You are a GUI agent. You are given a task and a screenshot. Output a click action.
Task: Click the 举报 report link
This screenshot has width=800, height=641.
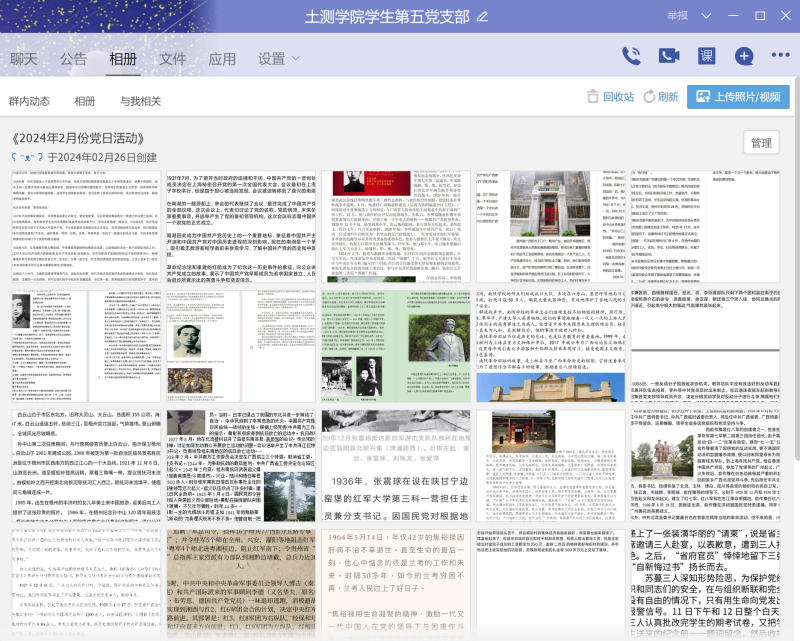[x=677, y=17]
